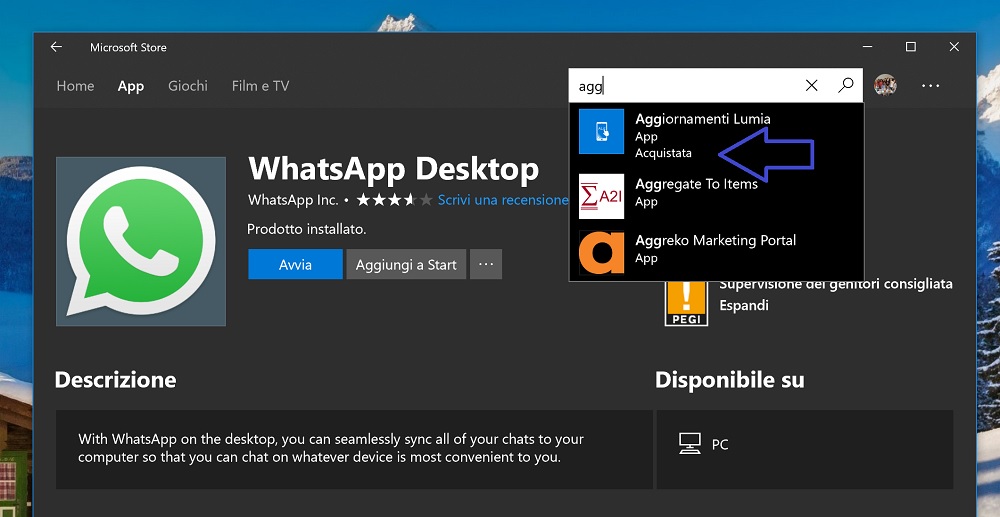Select the Aggreko Marketing Portal suggestion text
Screen dimensions: 1000x517
point(716,240)
